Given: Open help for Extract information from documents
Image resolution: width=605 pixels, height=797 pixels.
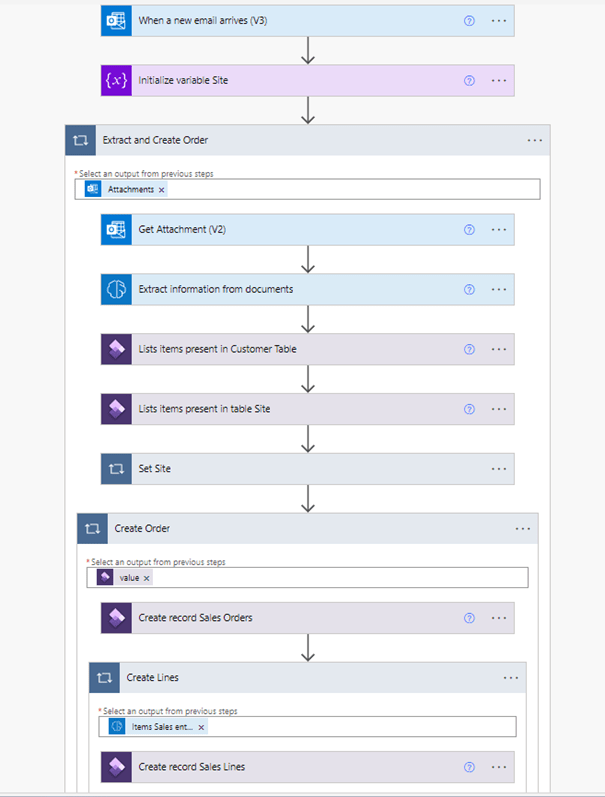Looking at the screenshot, I should (469, 290).
